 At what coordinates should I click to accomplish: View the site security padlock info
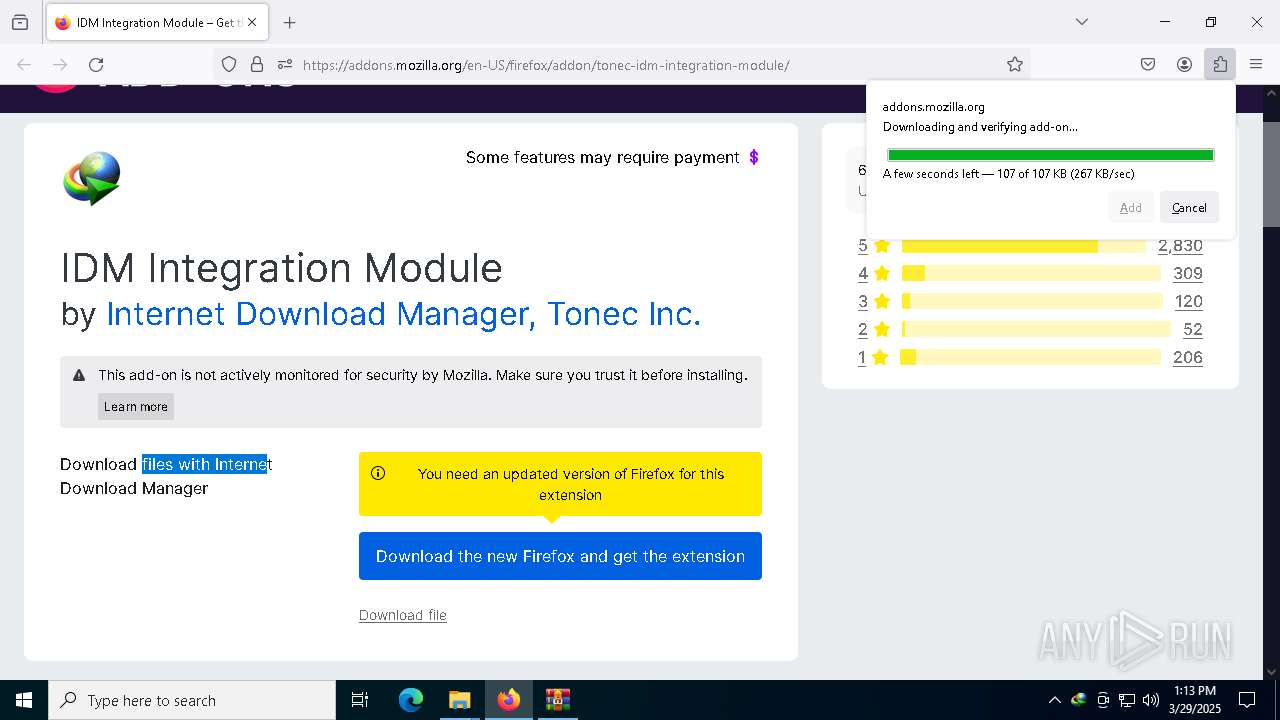pos(257,65)
